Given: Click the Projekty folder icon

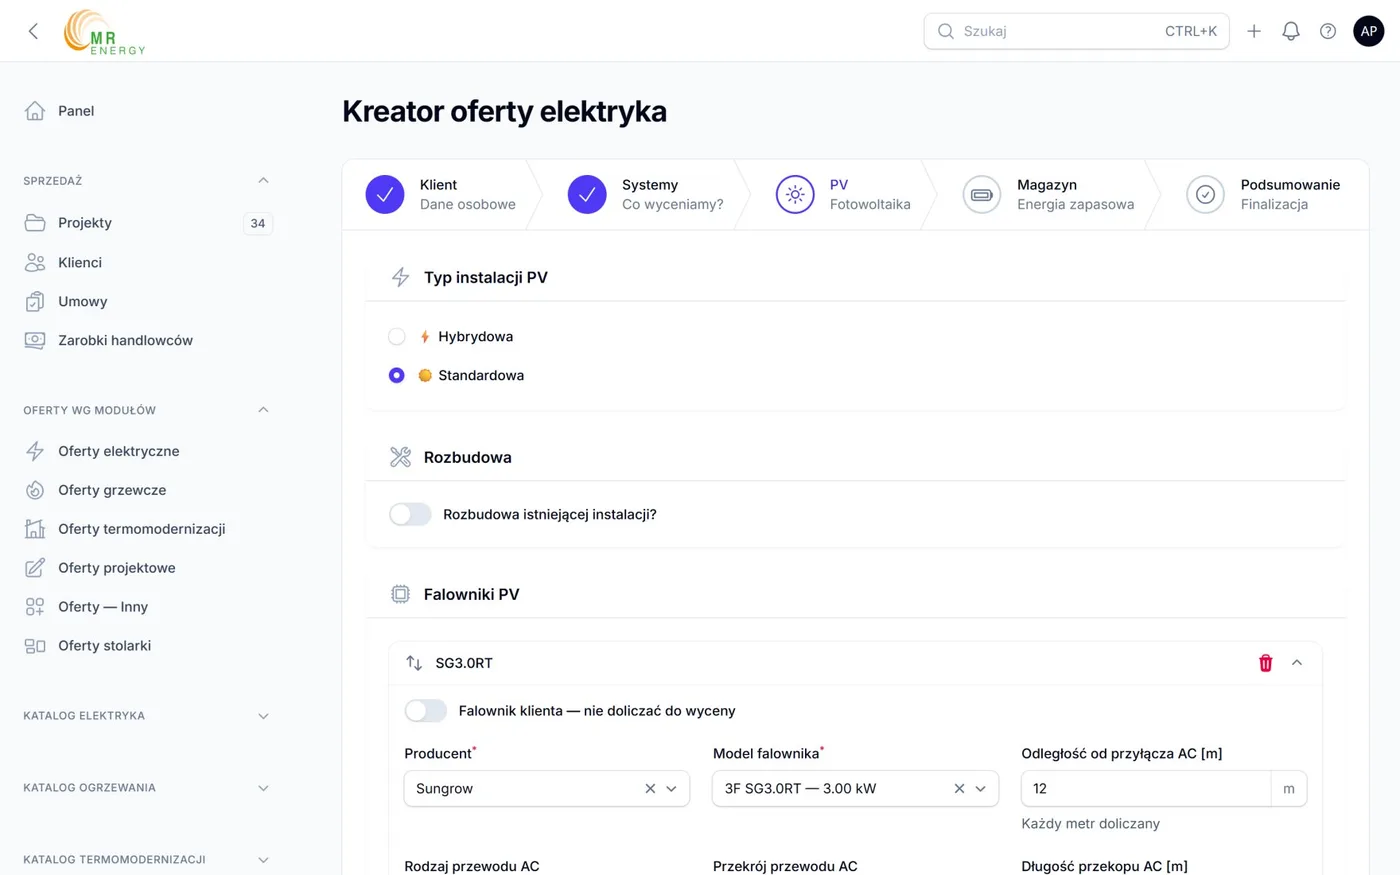Looking at the screenshot, I should (x=35, y=223).
